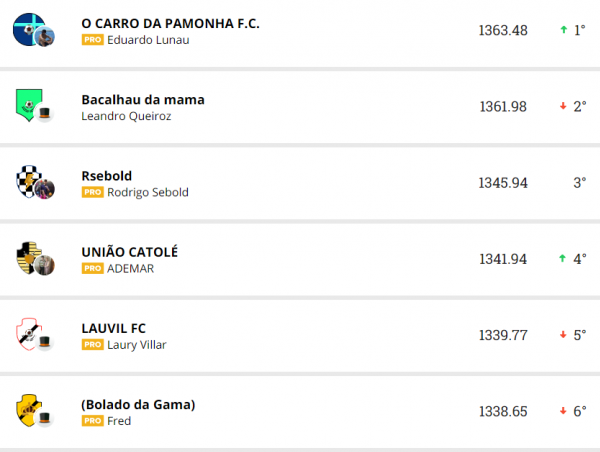Select the 1338.65 score for (Bolado da Gama)
The image size is (600, 452).
point(503,411)
